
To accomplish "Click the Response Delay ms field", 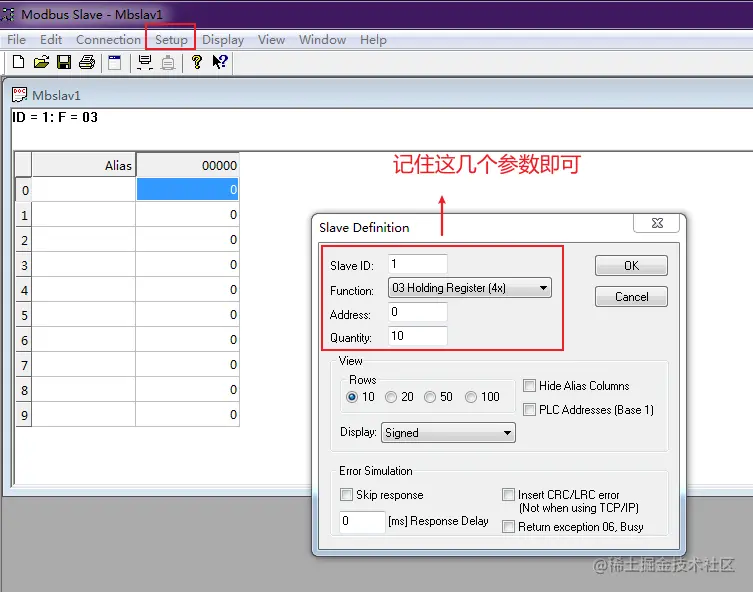I will point(362,521).
